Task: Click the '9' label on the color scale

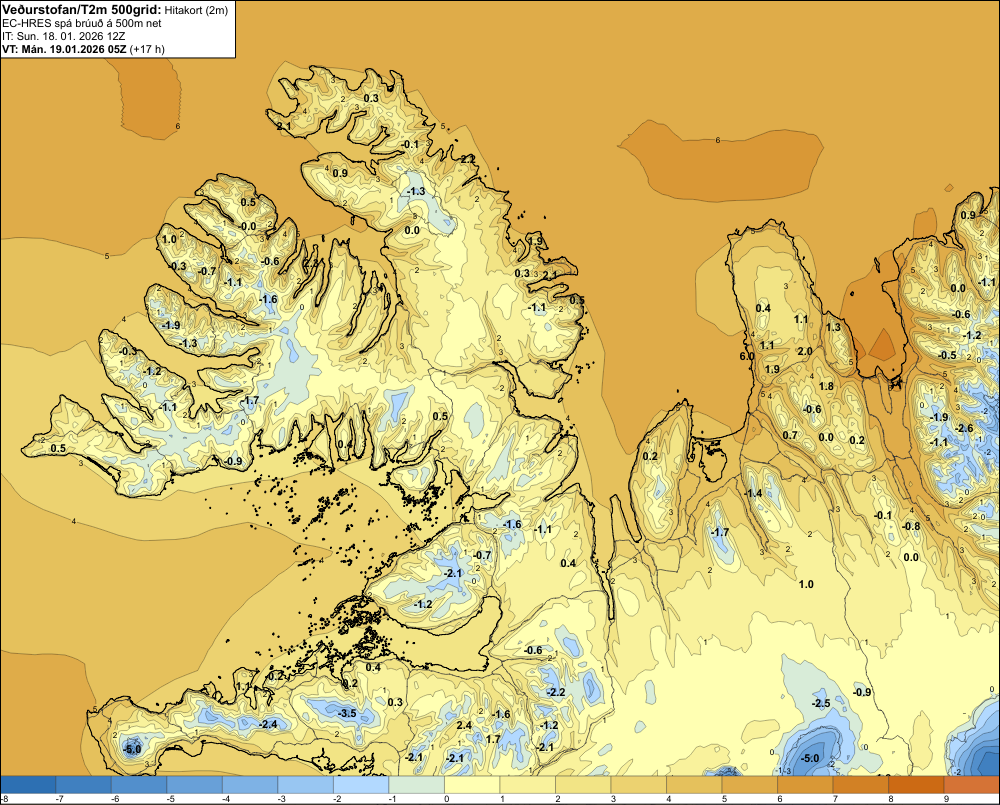Action: (946, 799)
